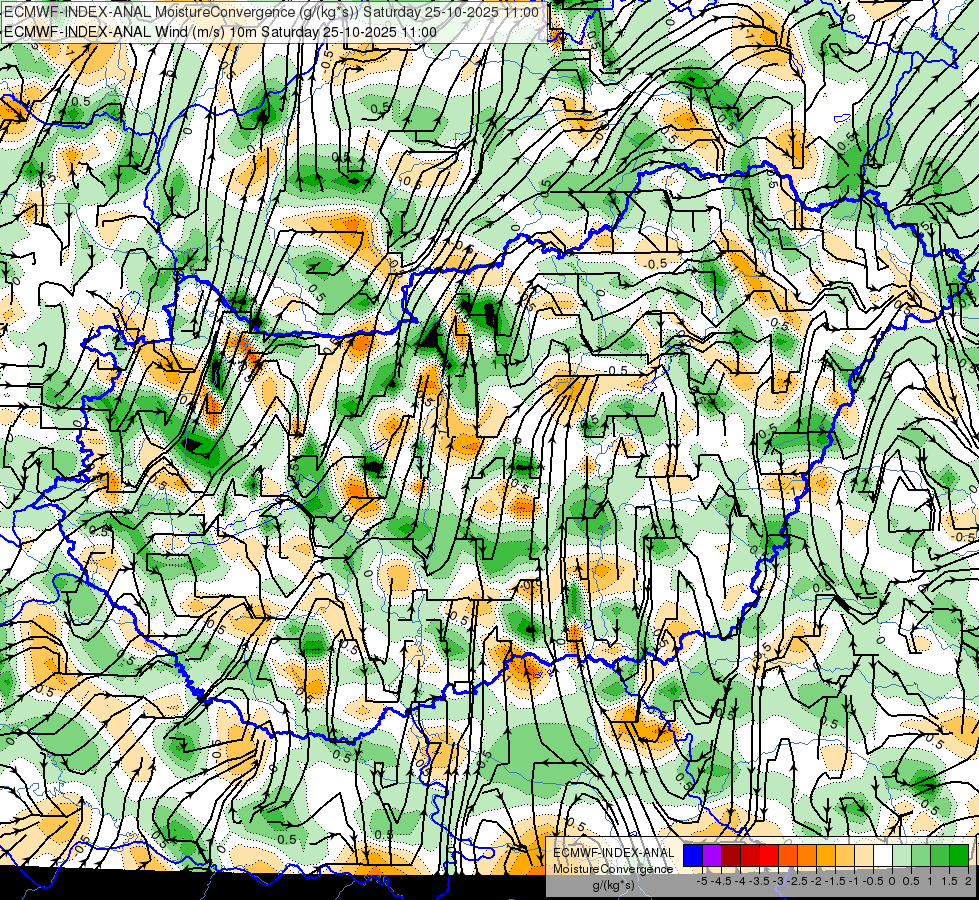Select the dark red swatch between -4.5 and -4
The width and height of the screenshot is (979, 900).
[x=731, y=856]
